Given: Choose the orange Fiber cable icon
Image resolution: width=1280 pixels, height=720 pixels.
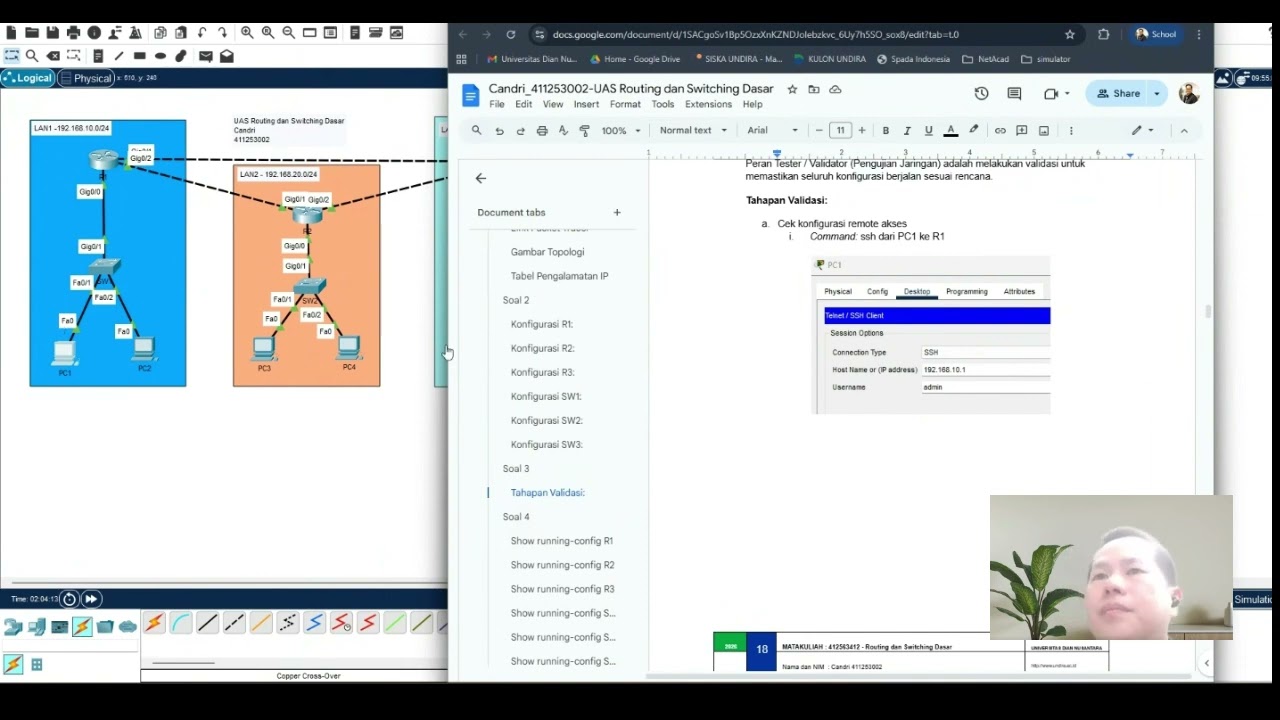Looking at the screenshot, I should point(261,624).
